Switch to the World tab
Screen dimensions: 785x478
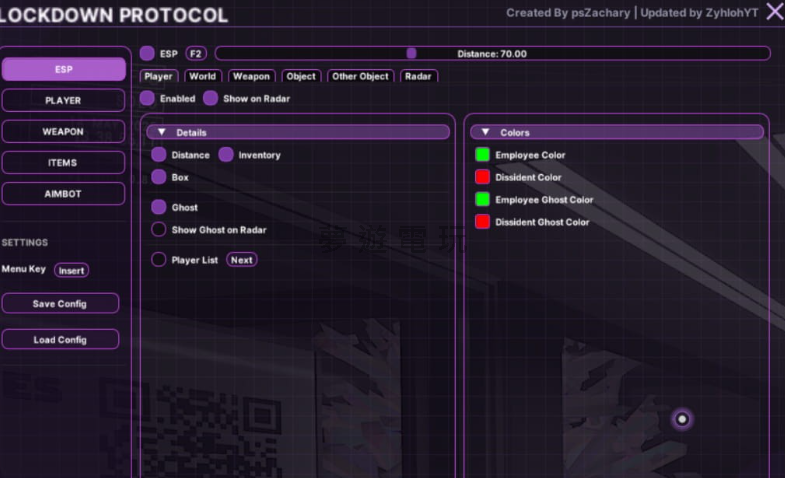(x=202, y=76)
